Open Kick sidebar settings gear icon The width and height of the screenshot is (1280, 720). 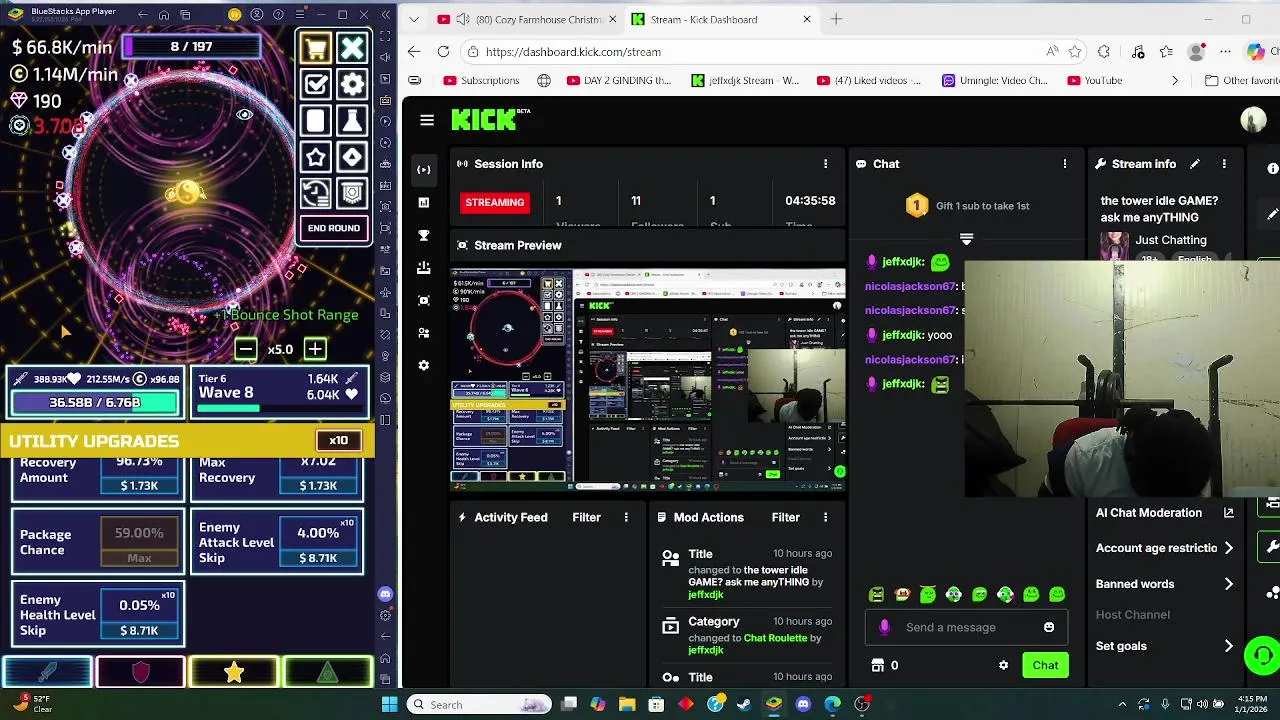pos(424,365)
